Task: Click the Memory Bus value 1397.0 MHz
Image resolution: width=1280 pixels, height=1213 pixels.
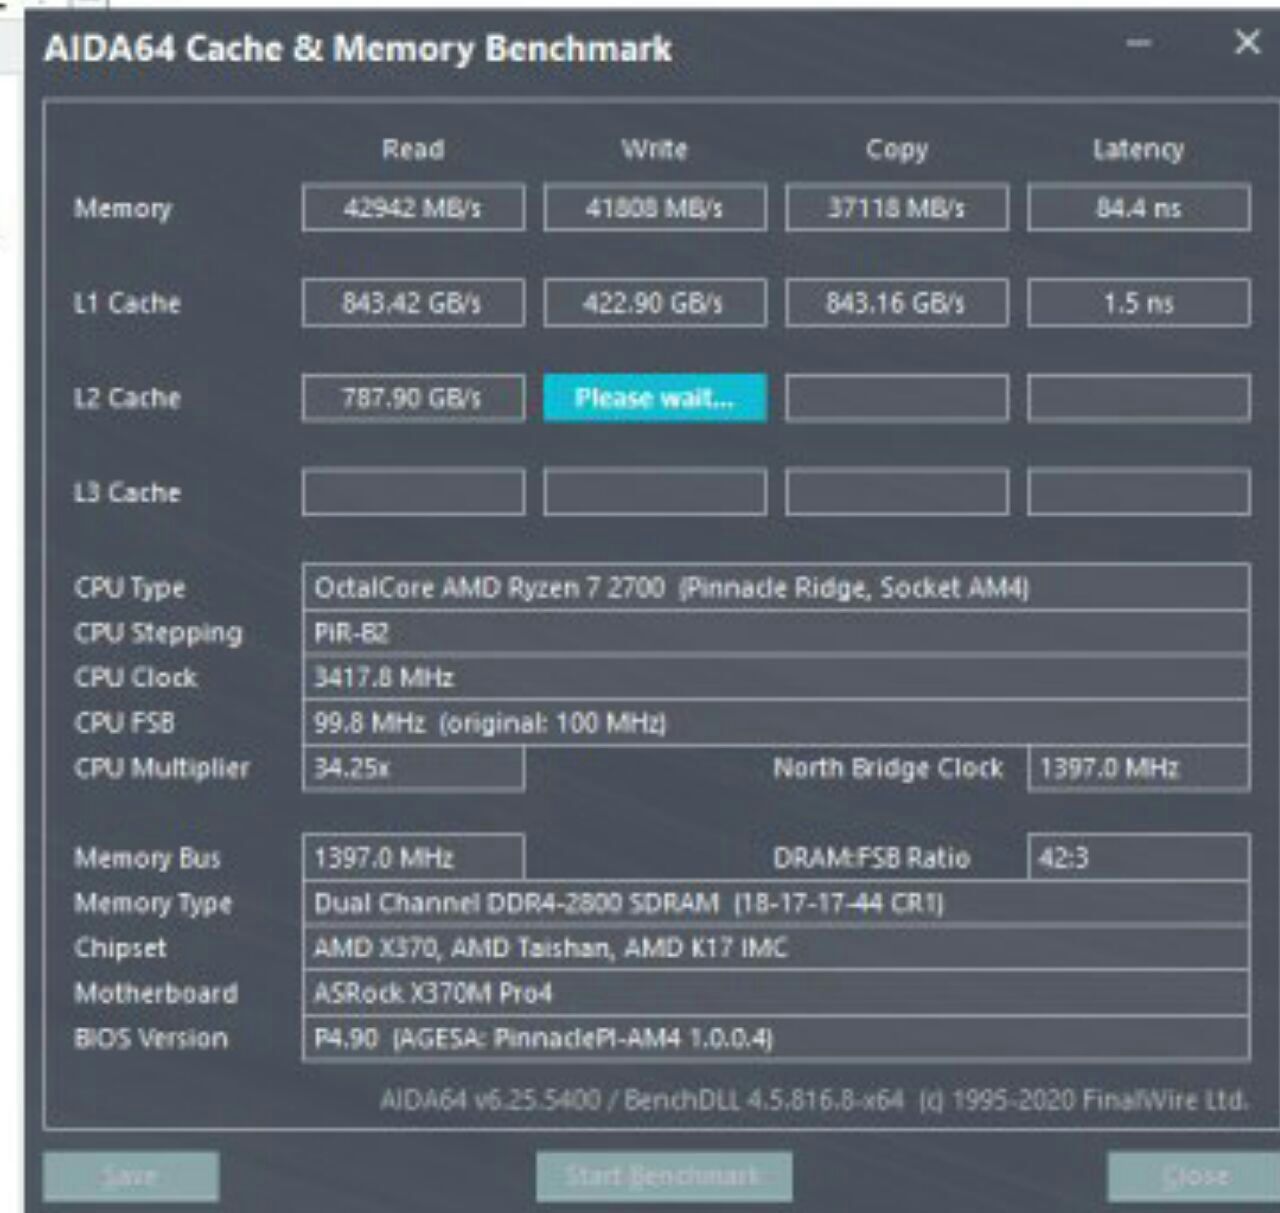Action: [x=413, y=858]
